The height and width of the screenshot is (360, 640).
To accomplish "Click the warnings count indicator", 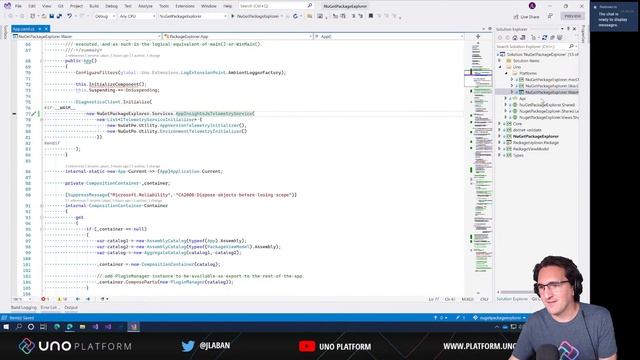I will [x=62, y=299].
